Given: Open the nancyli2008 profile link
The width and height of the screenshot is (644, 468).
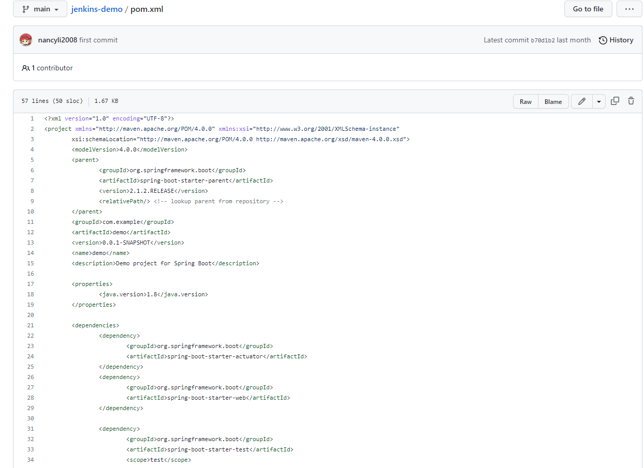Looking at the screenshot, I should [x=57, y=40].
